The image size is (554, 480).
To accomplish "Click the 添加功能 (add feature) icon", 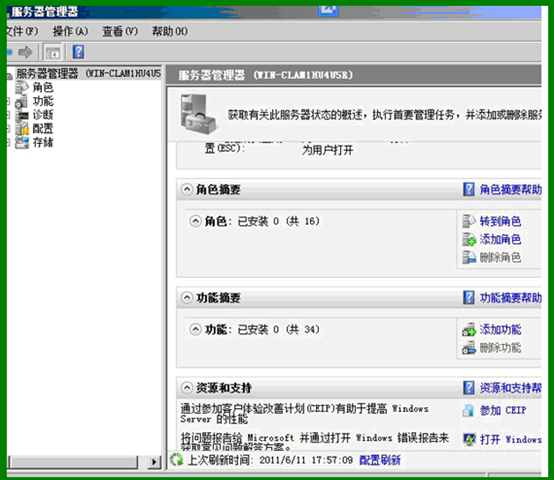I will point(469,330).
